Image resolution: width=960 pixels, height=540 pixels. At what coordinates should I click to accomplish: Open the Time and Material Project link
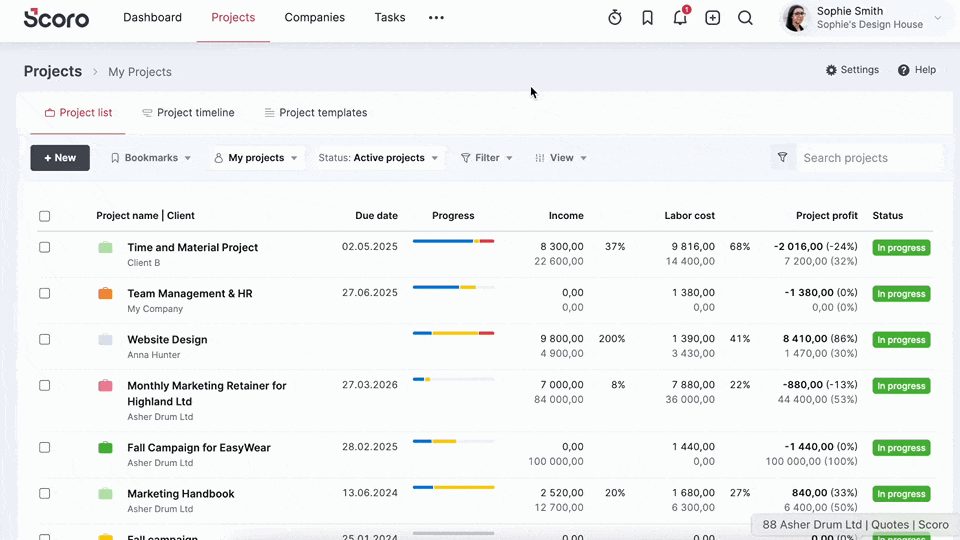click(x=193, y=247)
